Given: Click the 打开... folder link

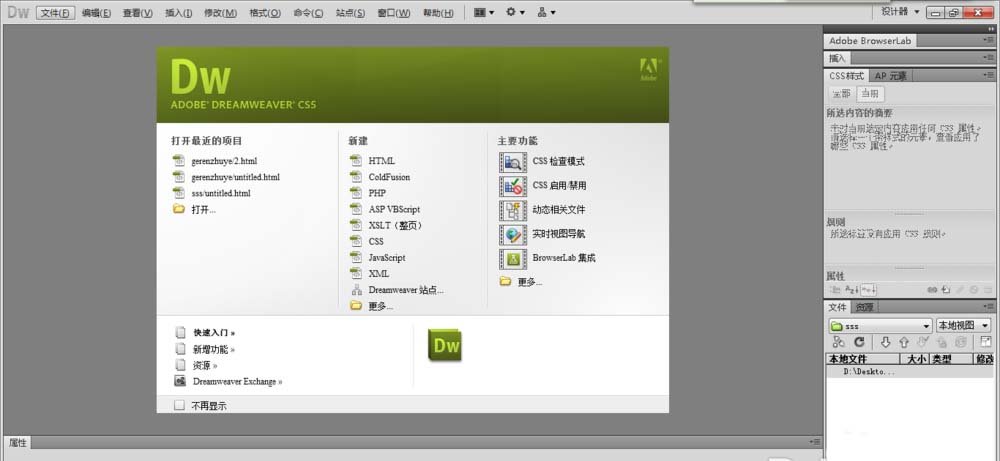Looking at the screenshot, I should tap(203, 209).
